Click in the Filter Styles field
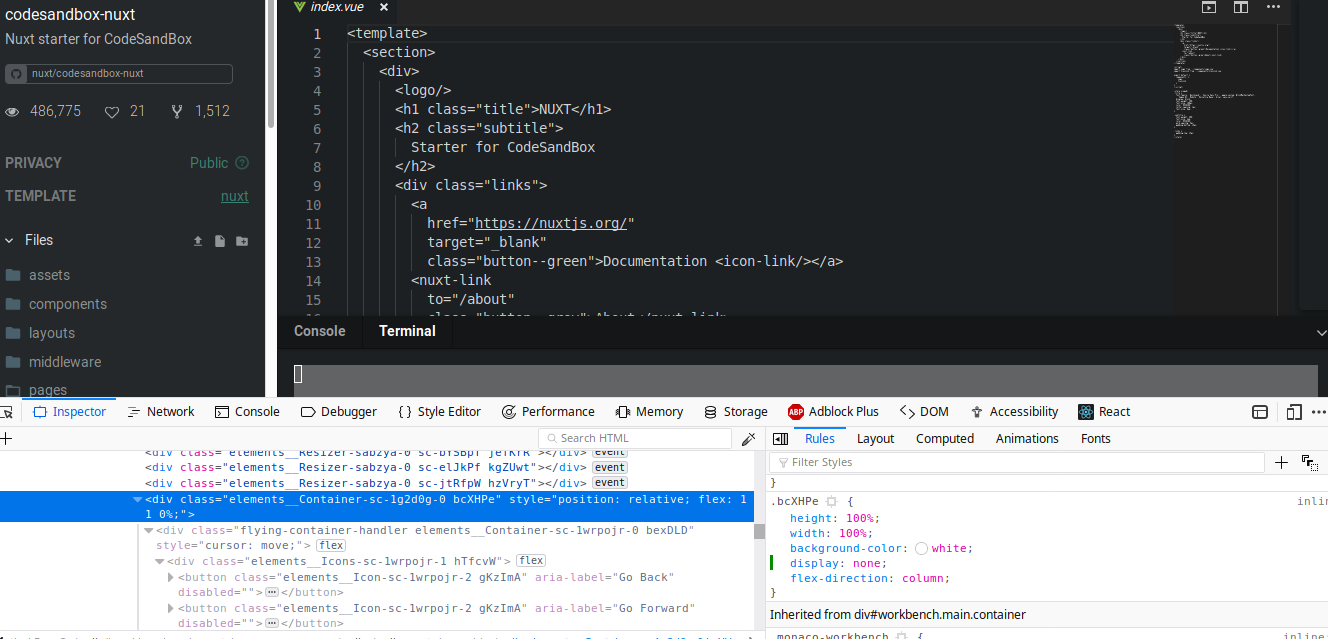 (1019, 462)
